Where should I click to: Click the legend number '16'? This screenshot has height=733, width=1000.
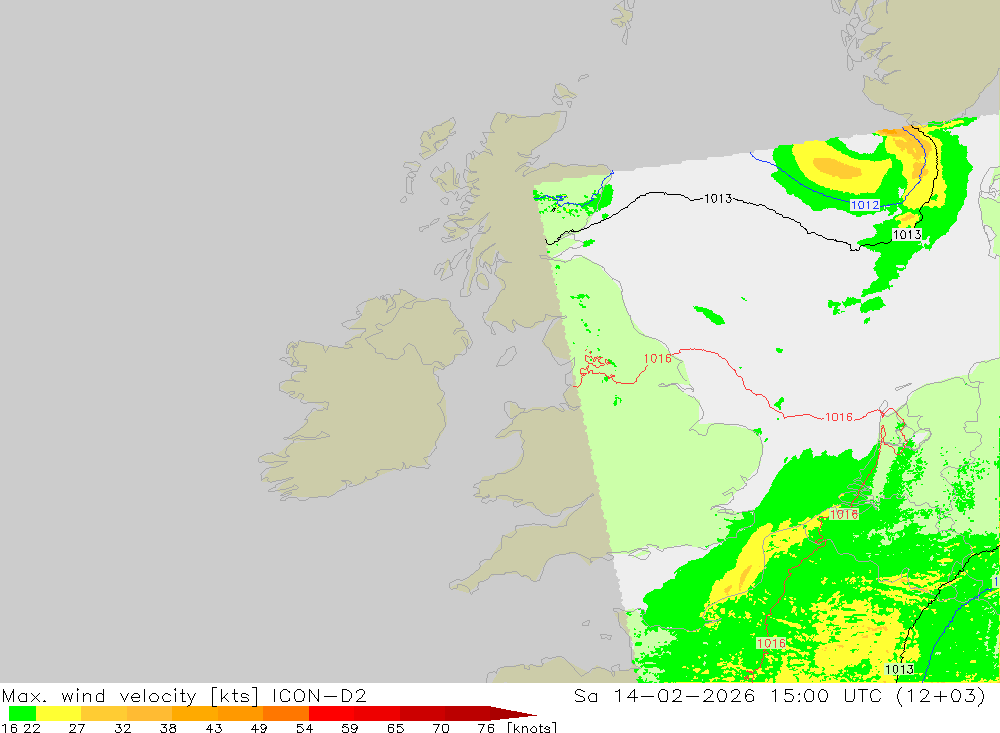pos(9,728)
